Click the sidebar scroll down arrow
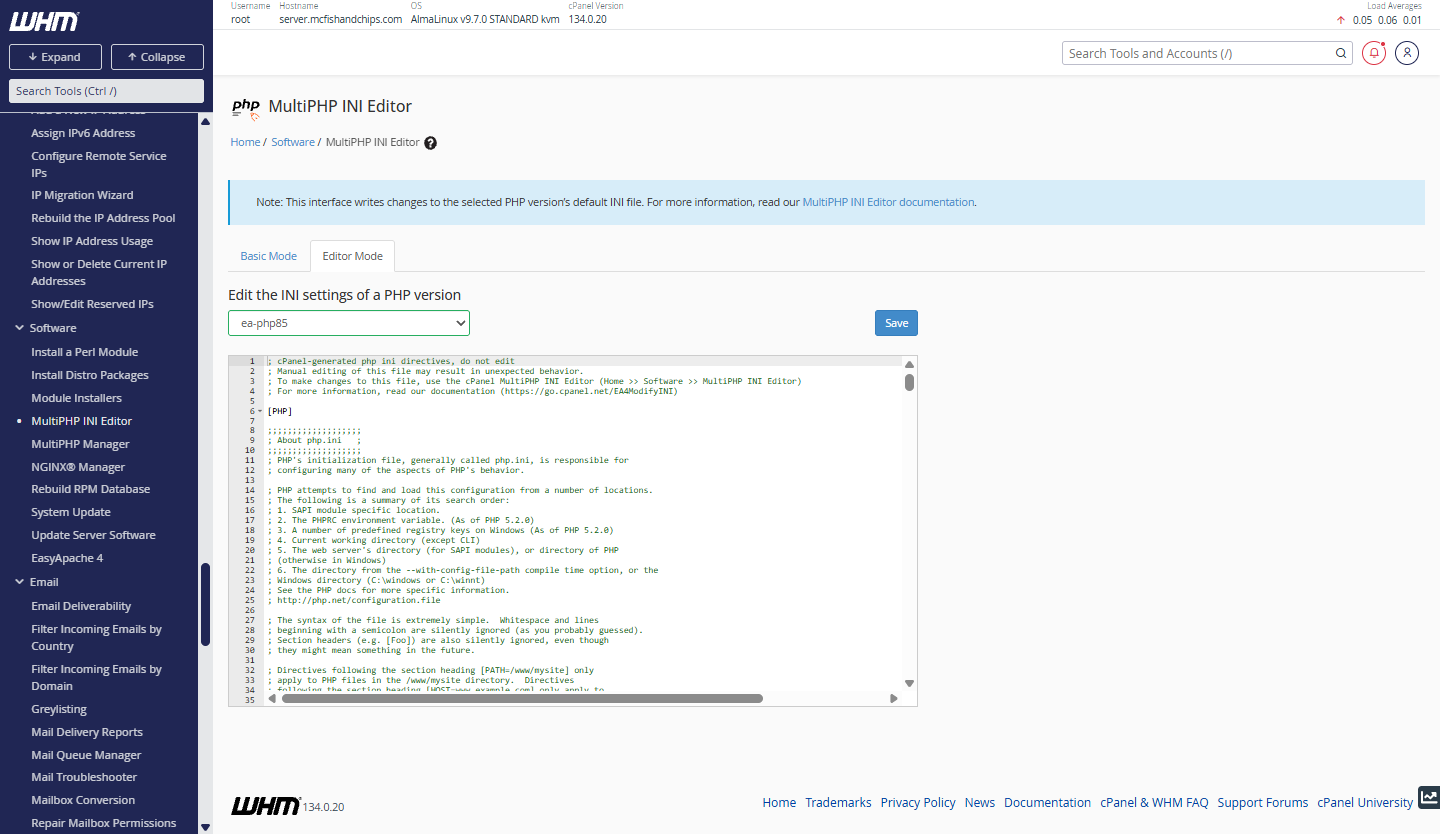This screenshot has width=1440, height=834. (x=205, y=827)
